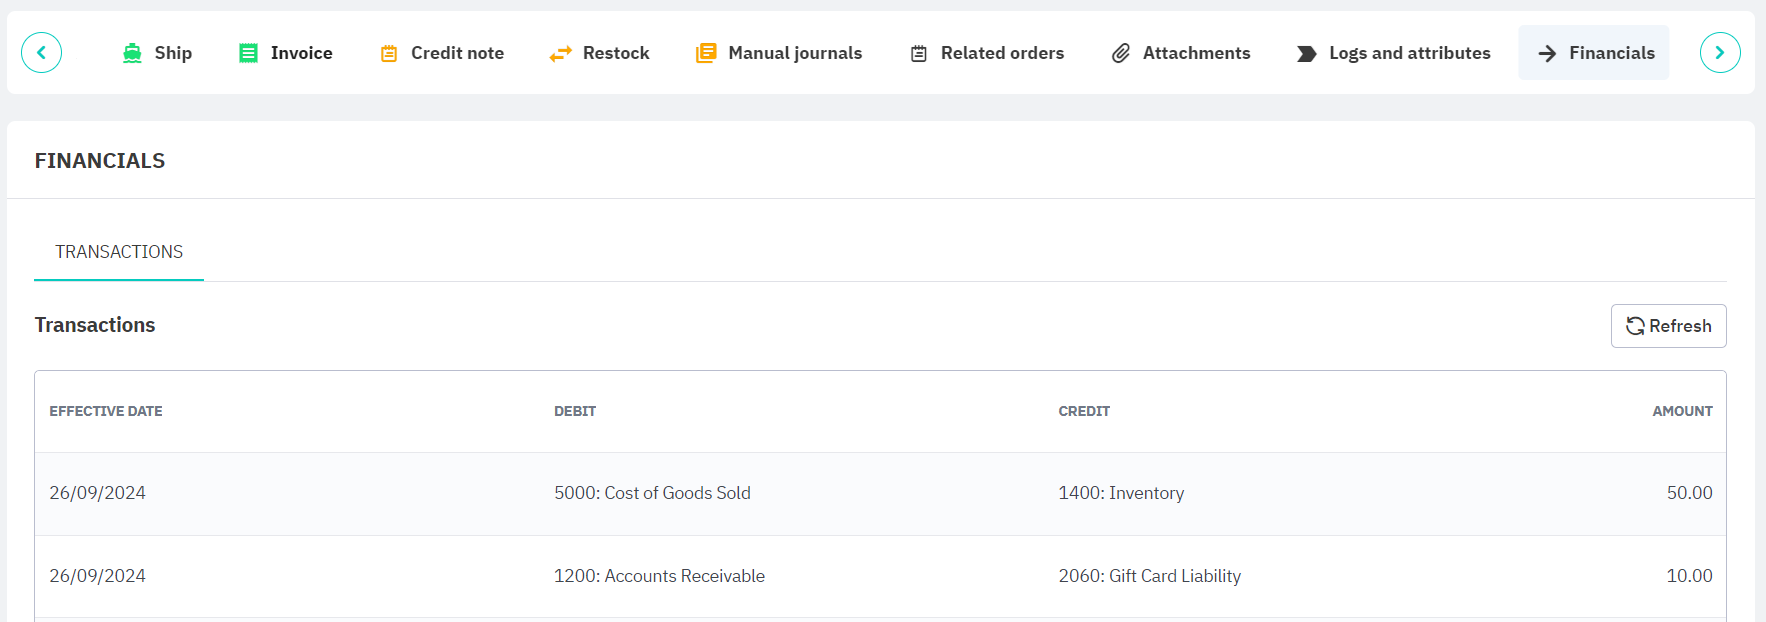Sort by EFFECTIVE DATE column header

coord(106,411)
